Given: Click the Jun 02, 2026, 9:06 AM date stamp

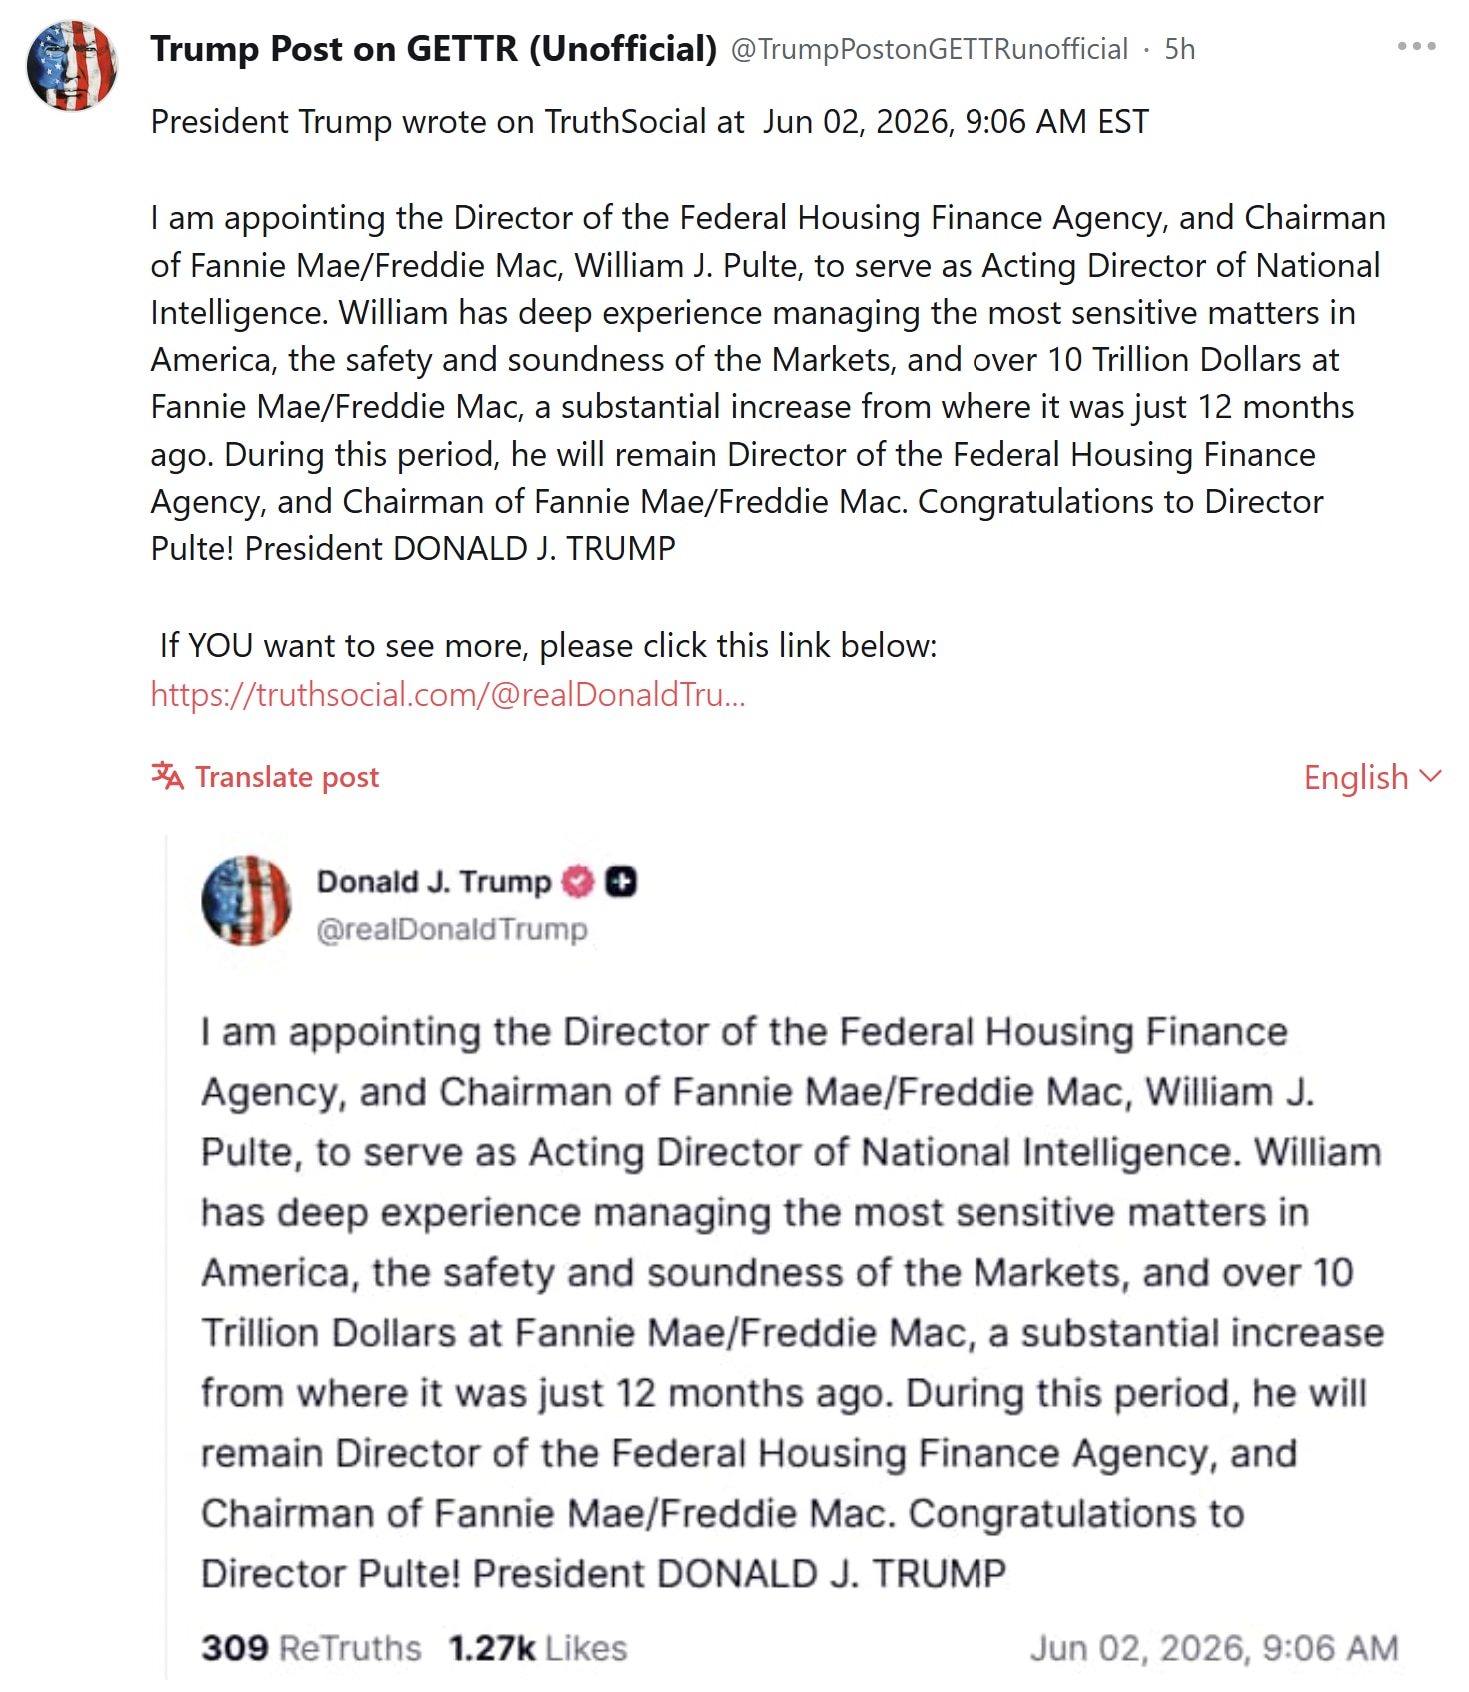Looking at the screenshot, I should [1214, 1647].
